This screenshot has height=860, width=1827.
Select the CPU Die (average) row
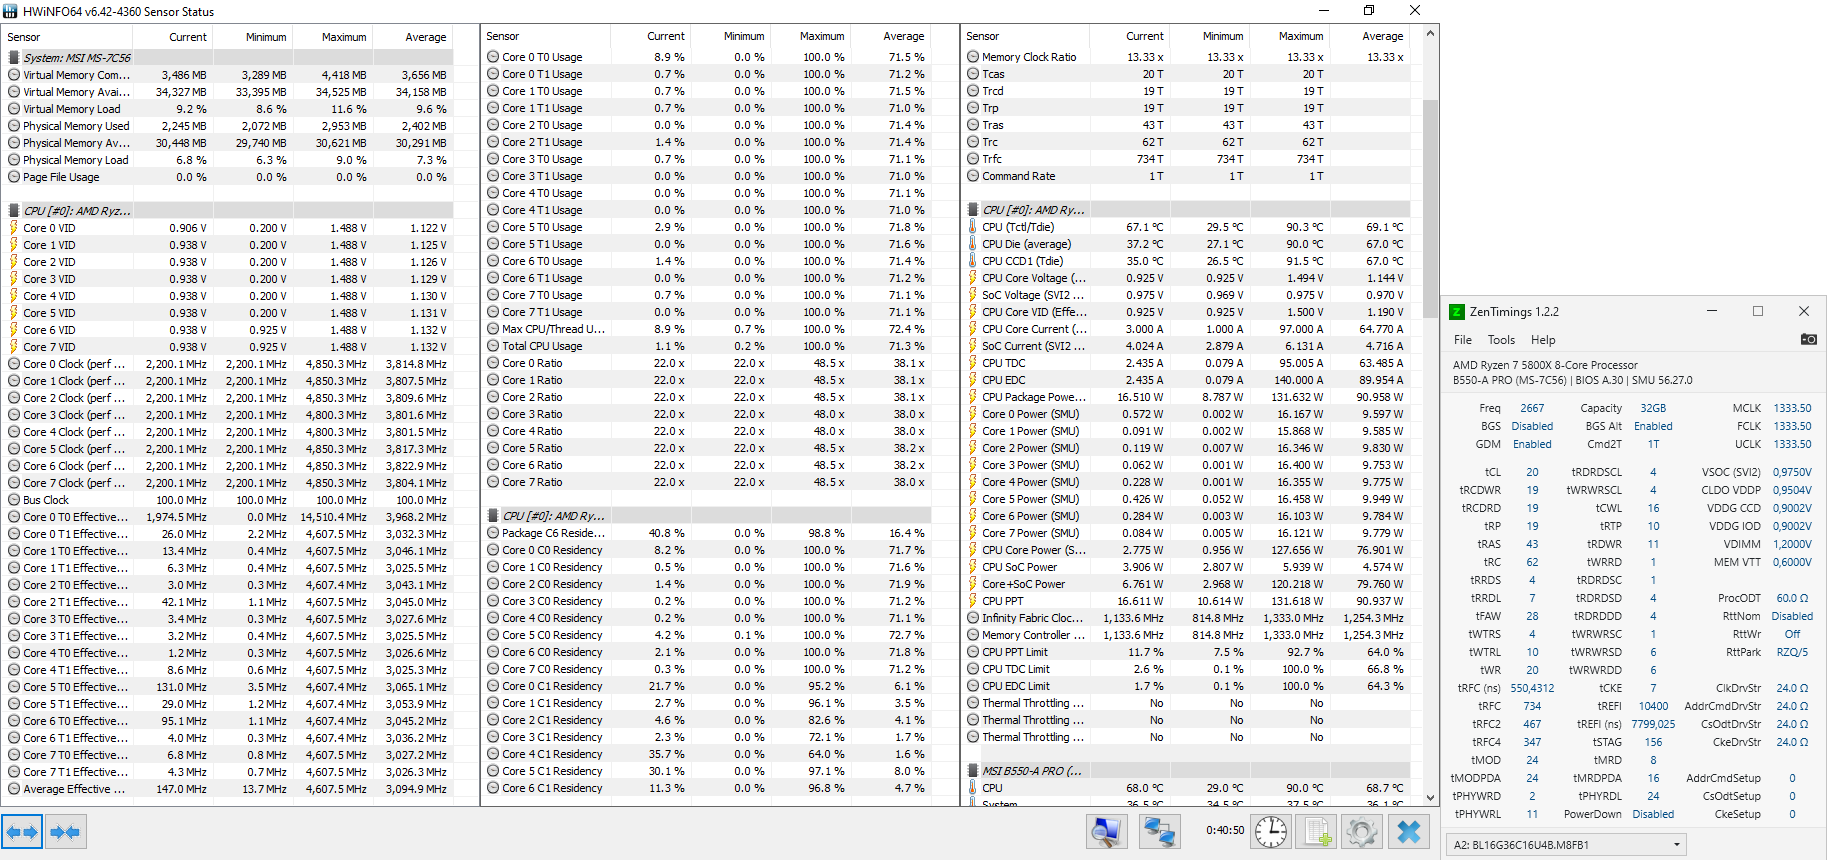1187,244
